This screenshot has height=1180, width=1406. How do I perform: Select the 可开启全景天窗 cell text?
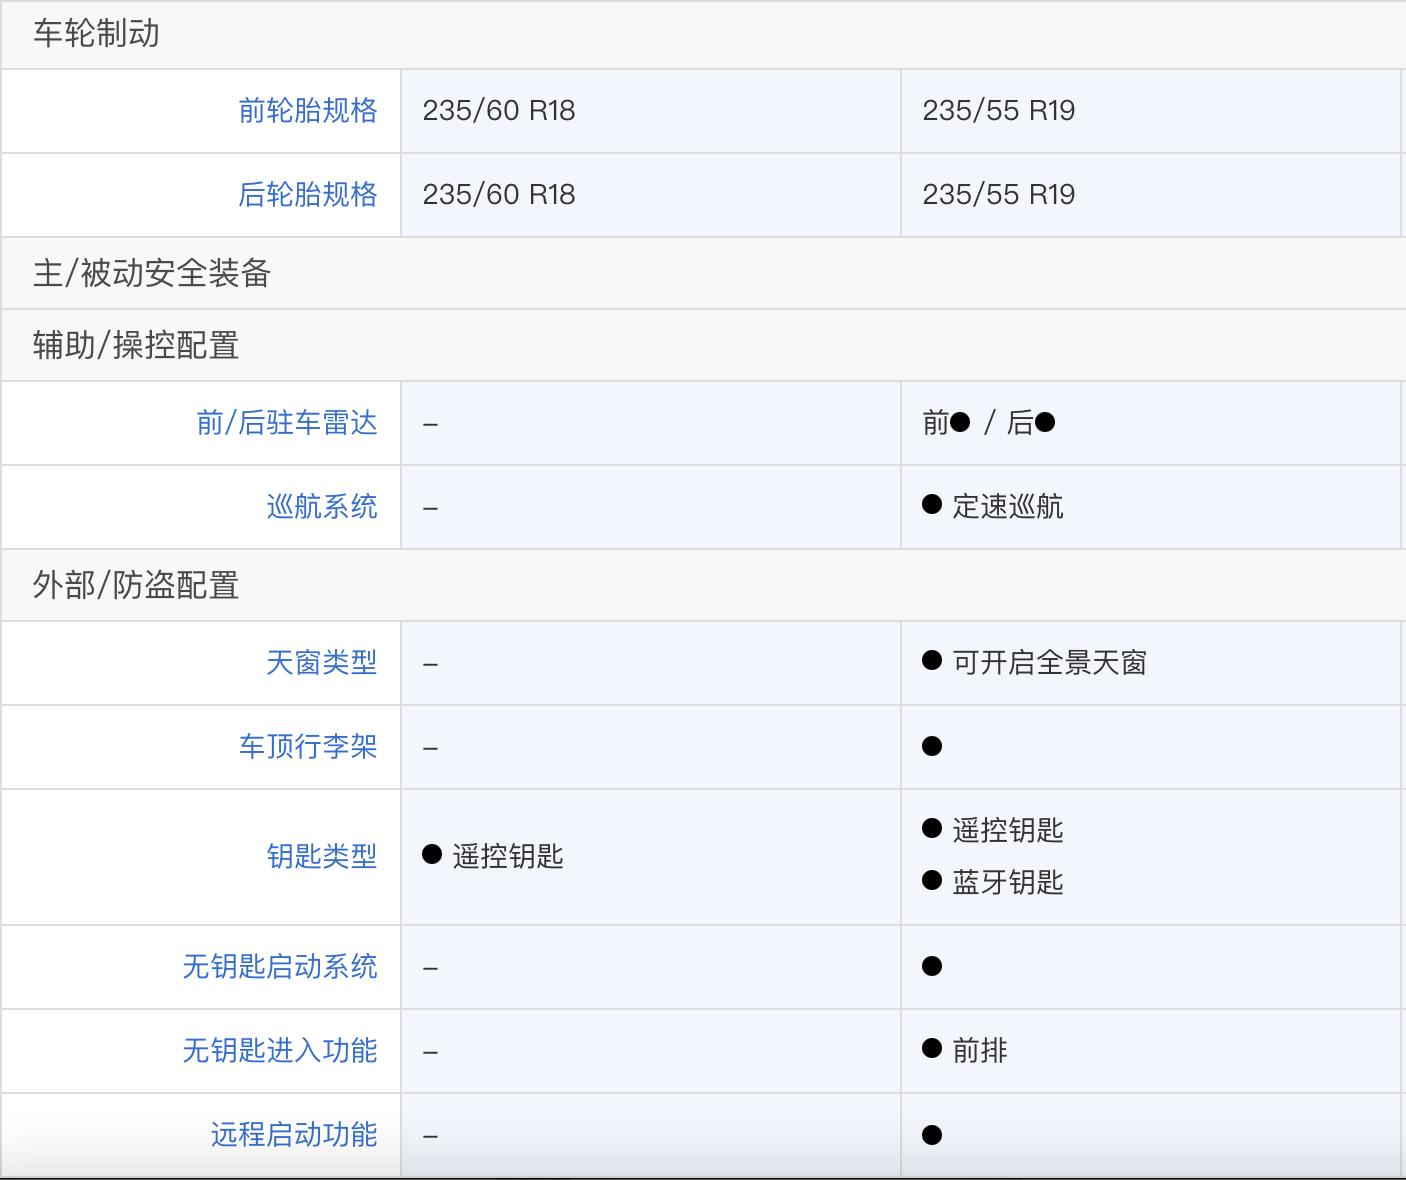(x=1048, y=663)
